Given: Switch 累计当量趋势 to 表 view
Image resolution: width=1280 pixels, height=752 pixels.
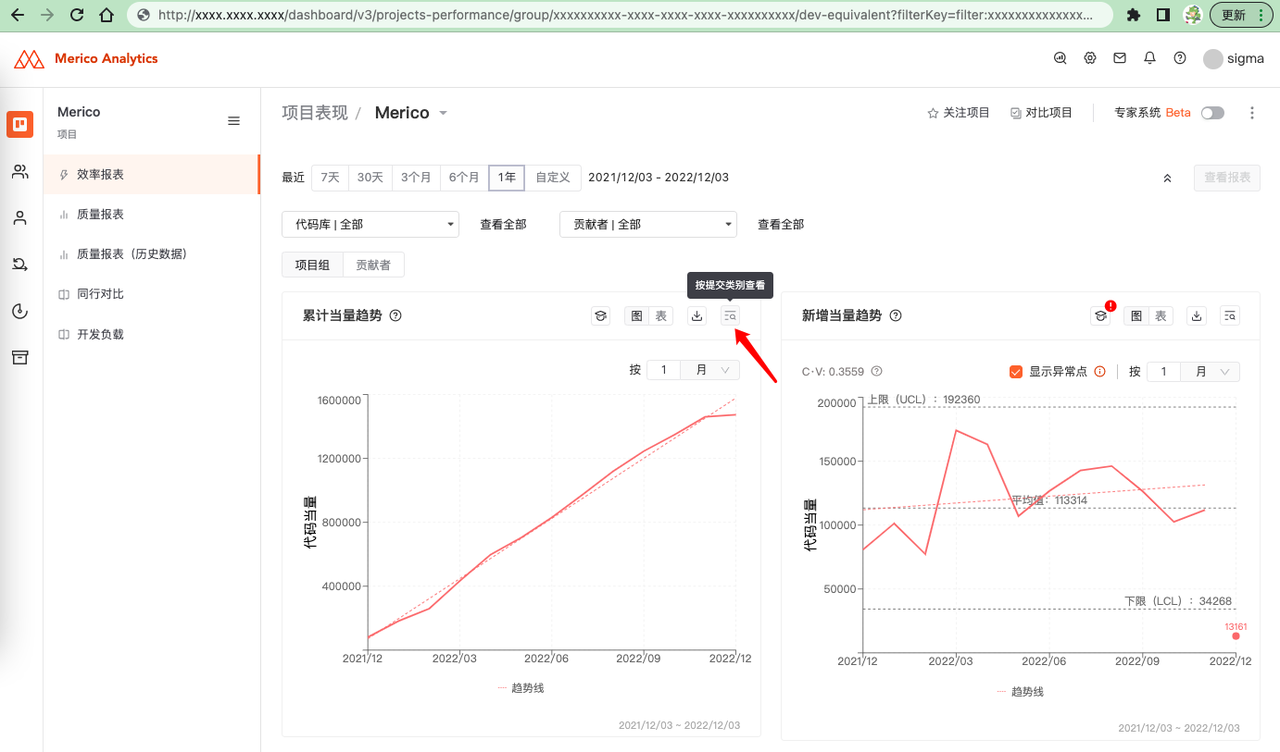Looking at the screenshot, I should coord(661,315).
